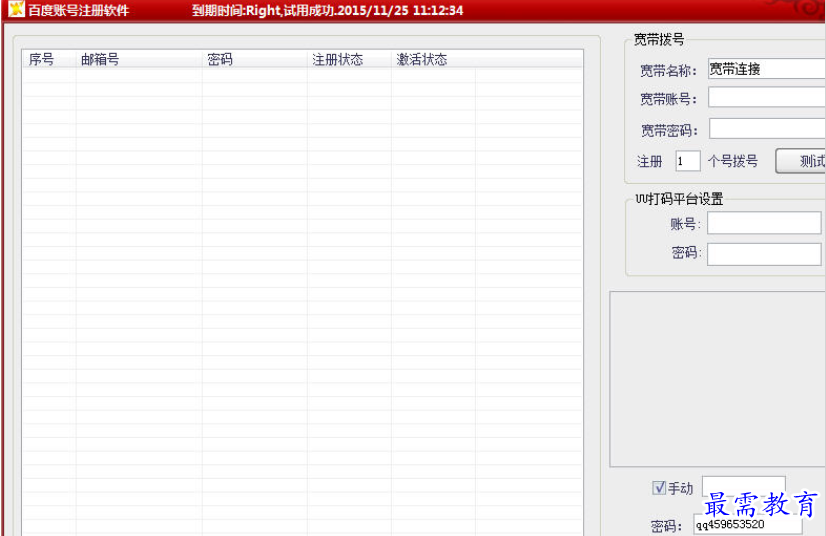Click the 宽带拨号 group label
Image resolution: width=826 pixels, height=536 pixels.
coord(659,40)
